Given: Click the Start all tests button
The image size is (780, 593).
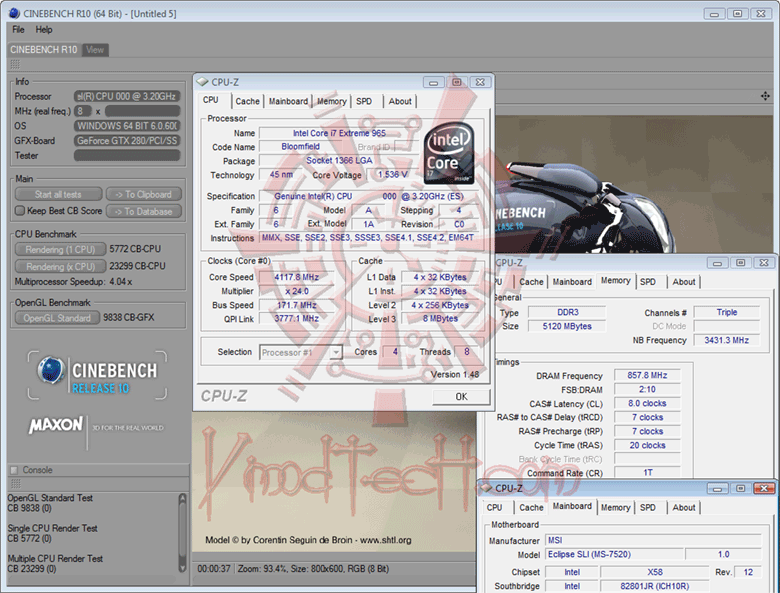Looking at the screenshot, I should click(x=58, y=195).
